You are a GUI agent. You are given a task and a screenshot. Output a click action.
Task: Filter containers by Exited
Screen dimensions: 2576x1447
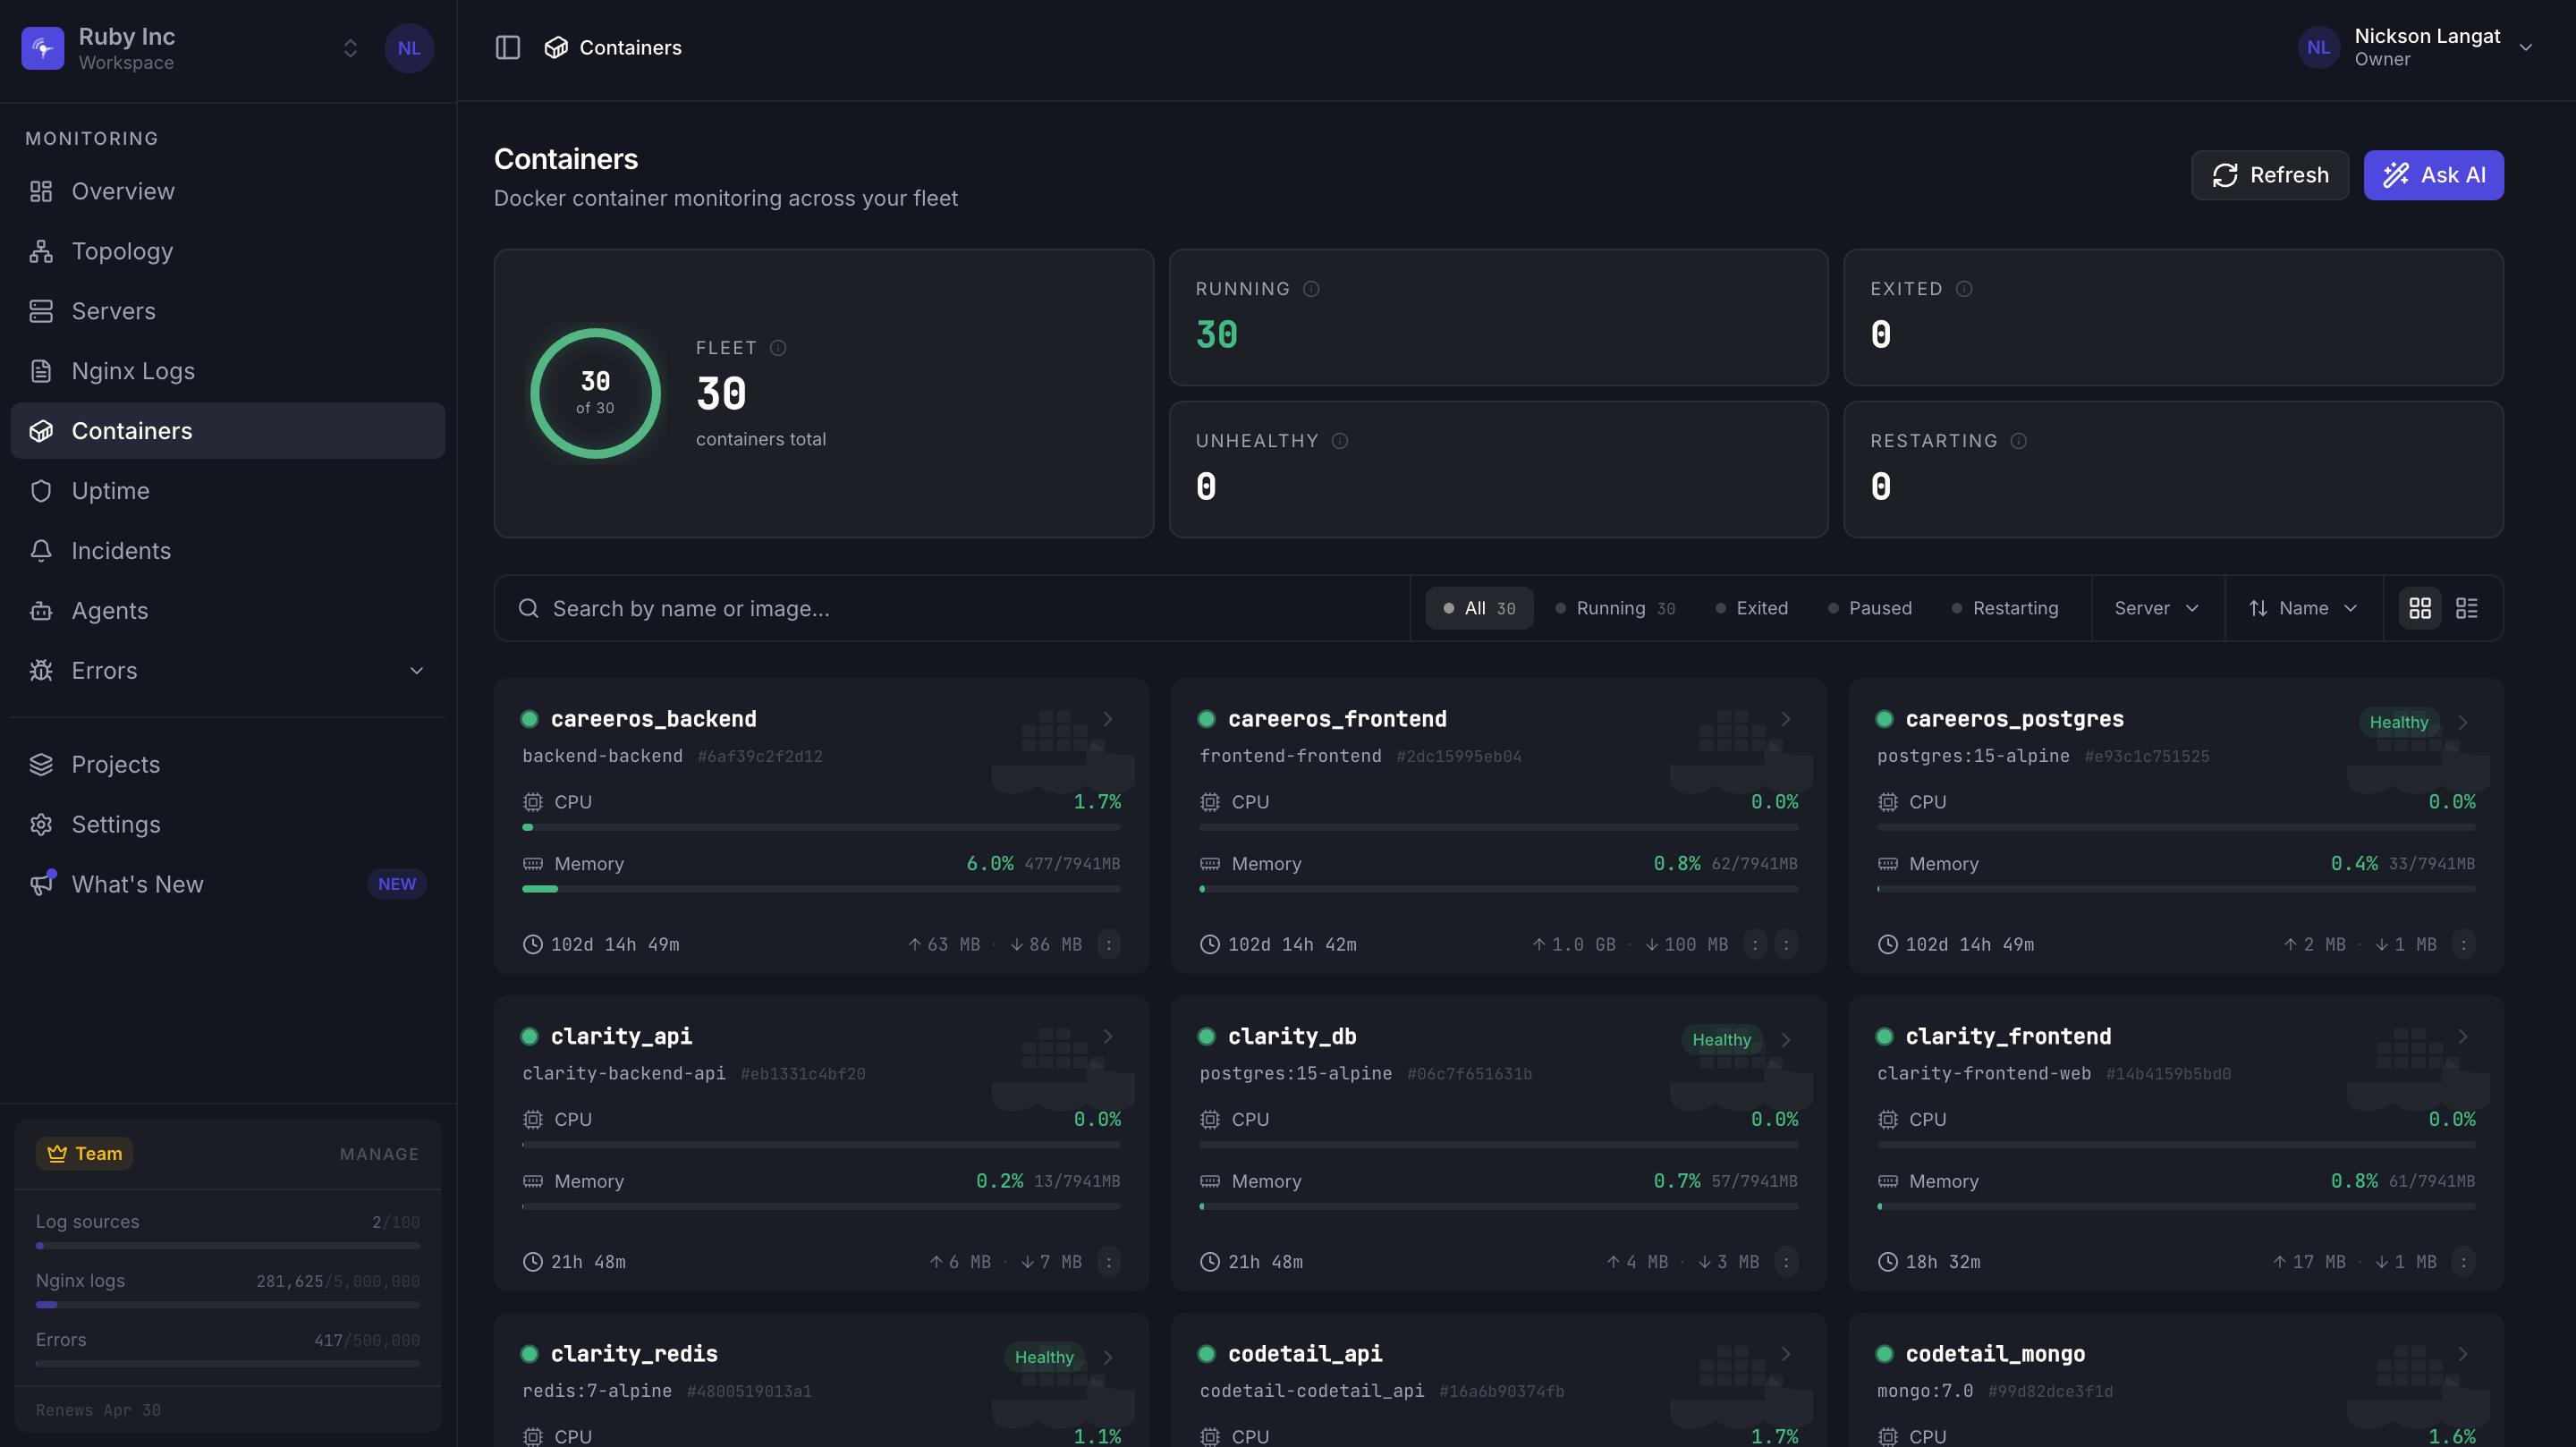click(x=1752, y=608)
